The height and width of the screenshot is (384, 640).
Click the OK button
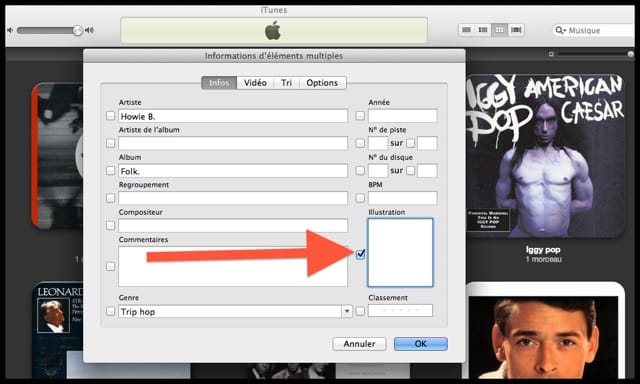tap(420, 344)
